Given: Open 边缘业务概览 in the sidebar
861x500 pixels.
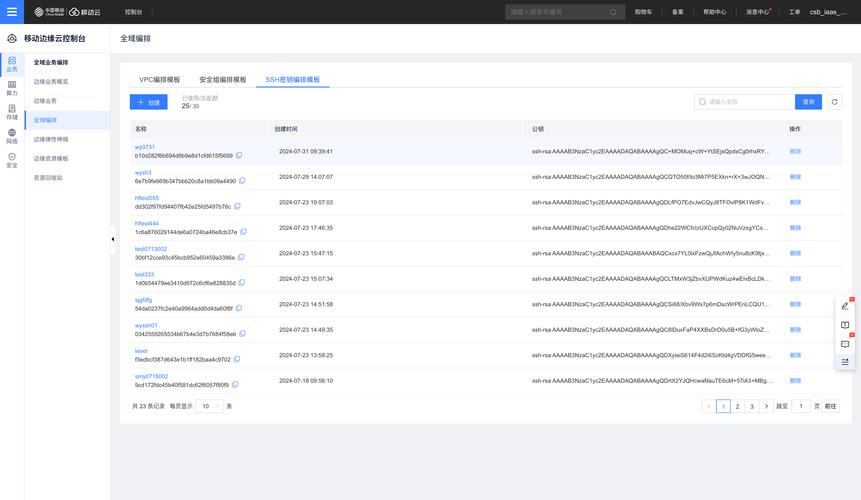Looking at the screenshot, I should click(51, 82).
